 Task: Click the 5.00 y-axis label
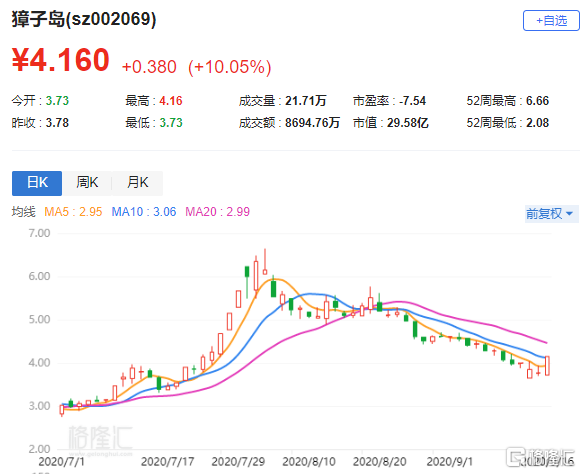click(39, 319)
